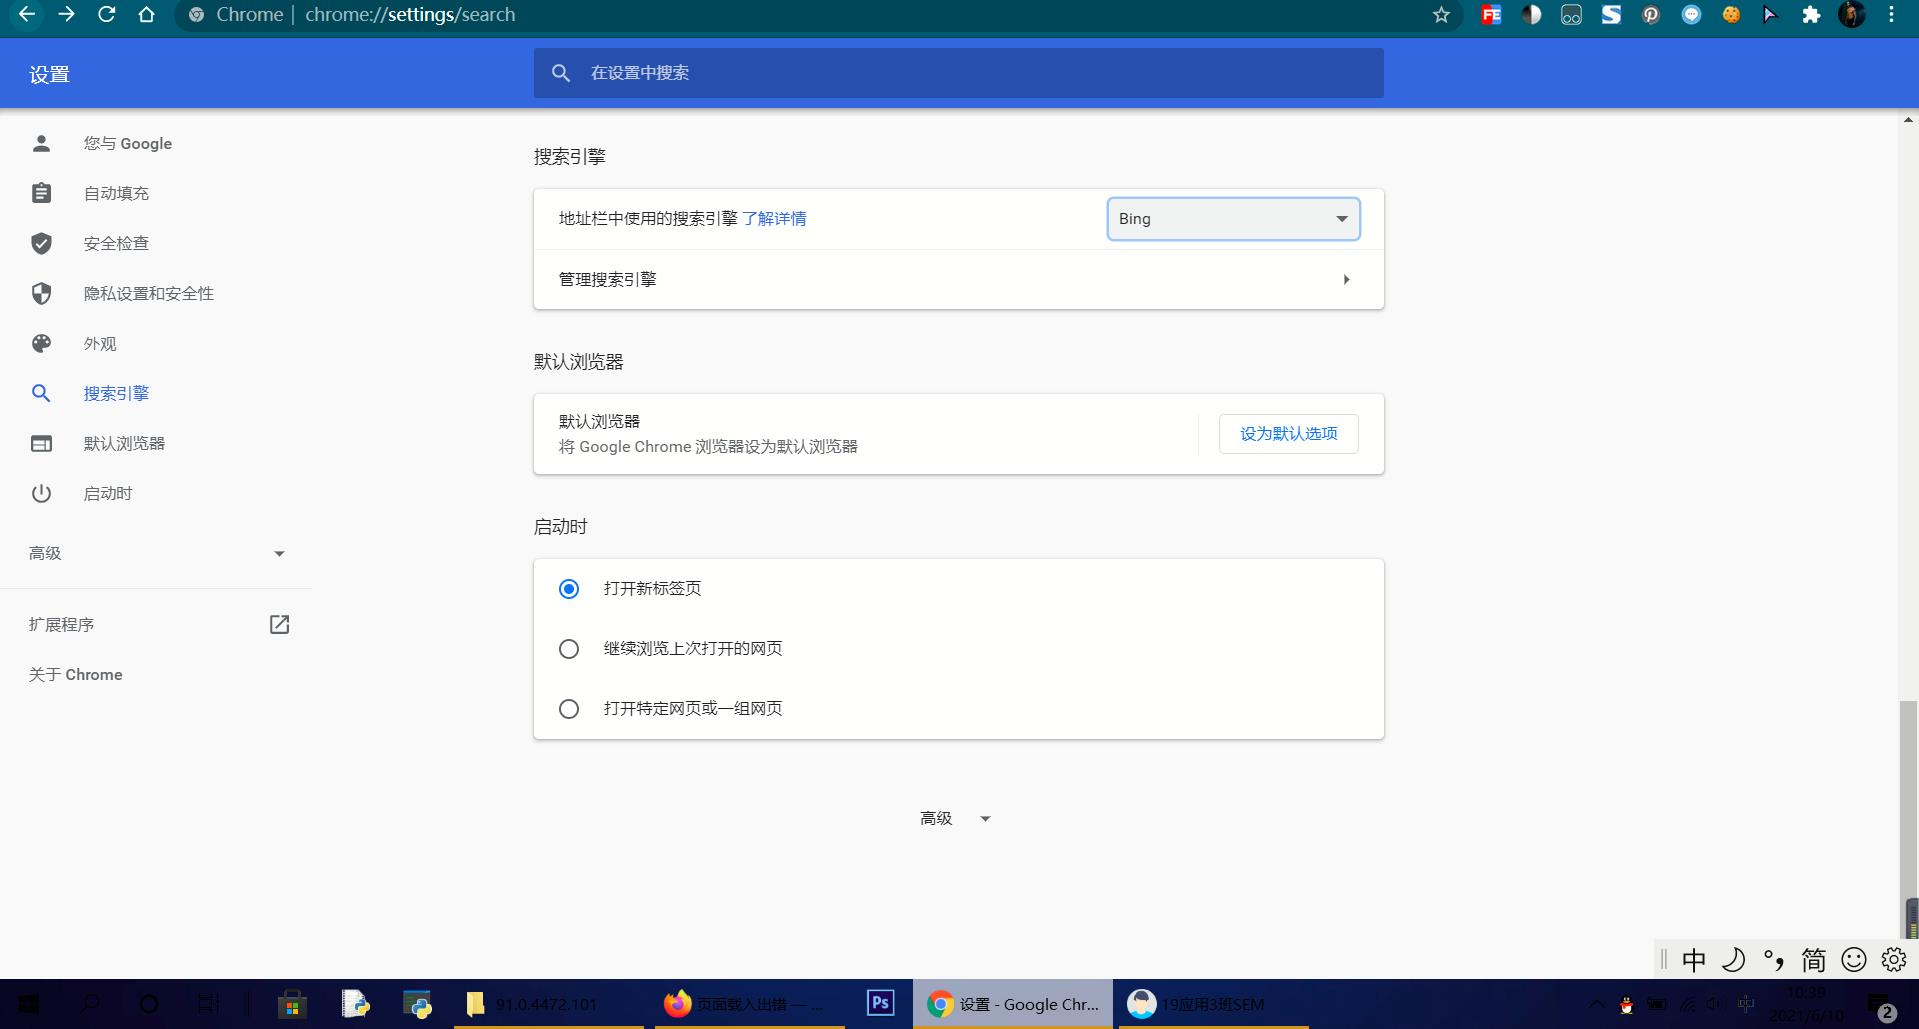The width and height of the screenshot is (1919, 1029).
Task: Click the scrollbar up arrow
Action: pyautogui.click(x=1909, y=119)
